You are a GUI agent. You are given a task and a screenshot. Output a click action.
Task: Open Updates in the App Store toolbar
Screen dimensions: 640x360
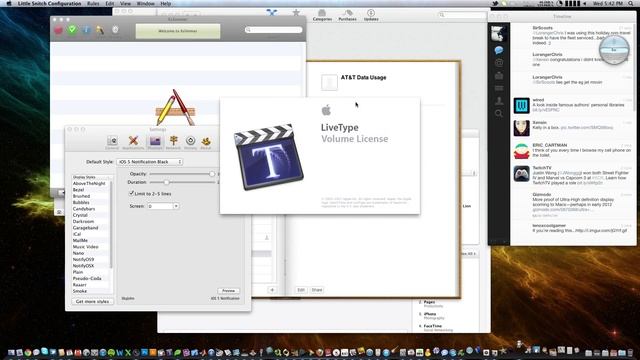(371, 16)
